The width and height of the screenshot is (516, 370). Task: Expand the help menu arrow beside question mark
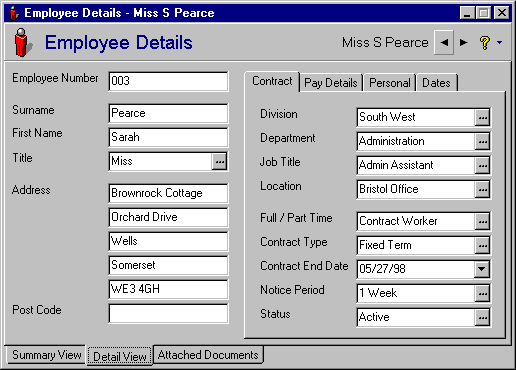(499, 43)
